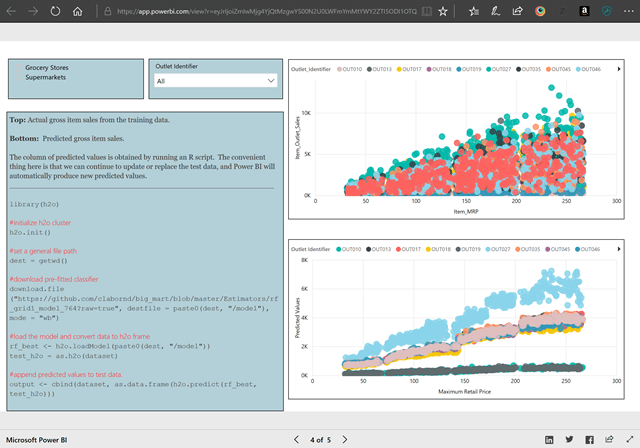Open the favorites hub list
The image size is (640, 448).
tap(474, 11)
